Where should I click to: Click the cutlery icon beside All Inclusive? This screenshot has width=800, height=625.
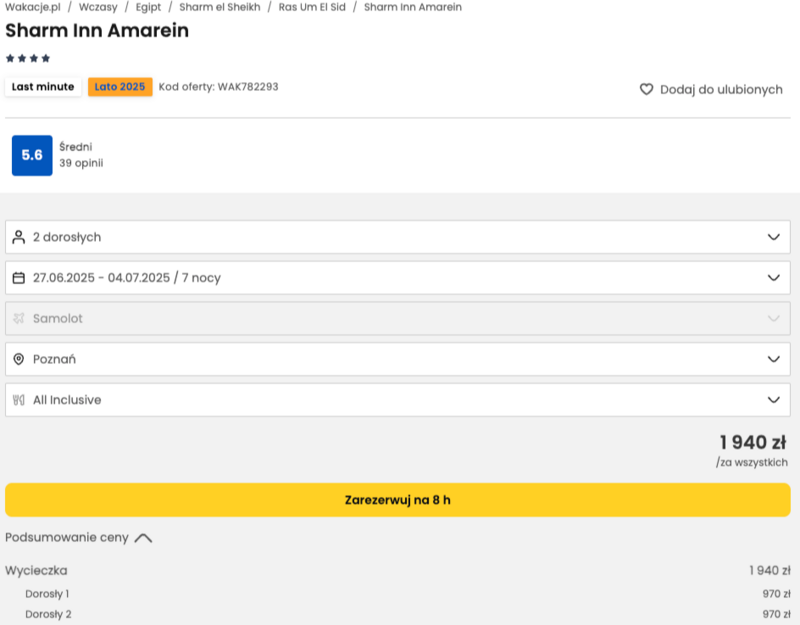tap(18, 400)
